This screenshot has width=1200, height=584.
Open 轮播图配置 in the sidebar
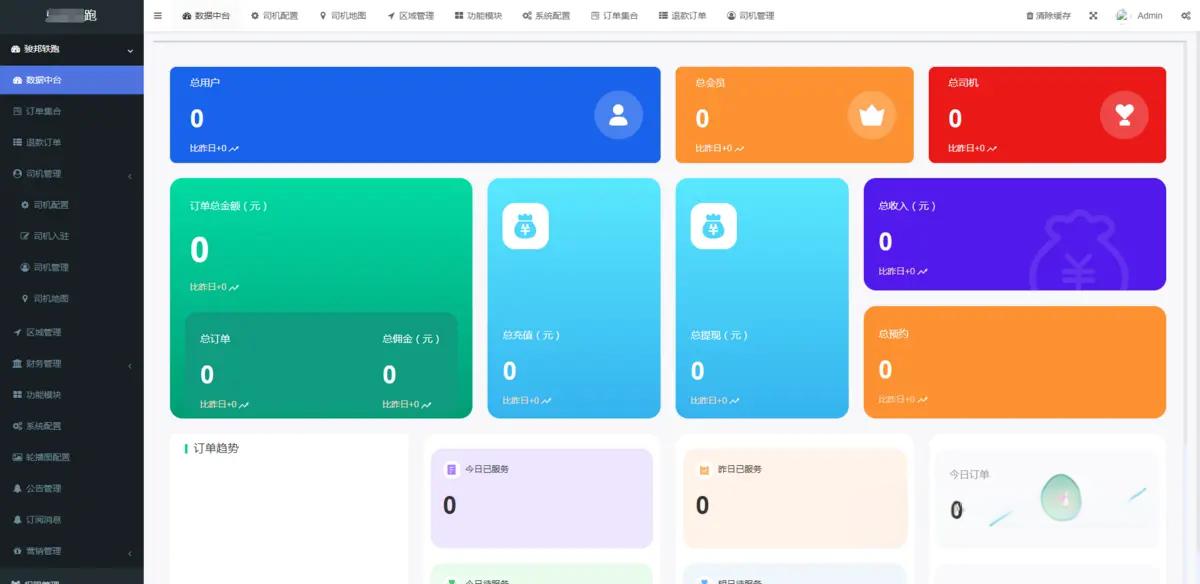coord(47,457)
